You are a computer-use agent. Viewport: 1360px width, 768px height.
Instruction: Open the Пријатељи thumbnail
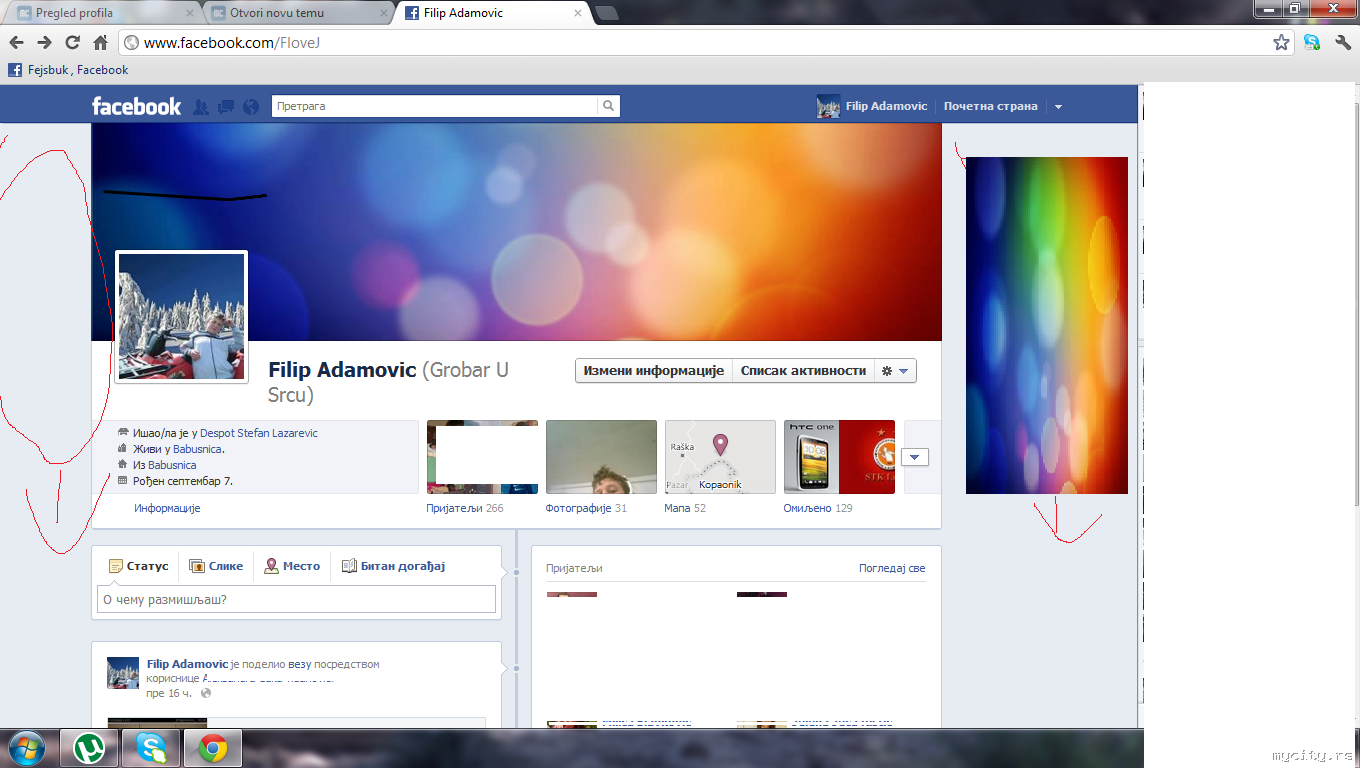482,457
